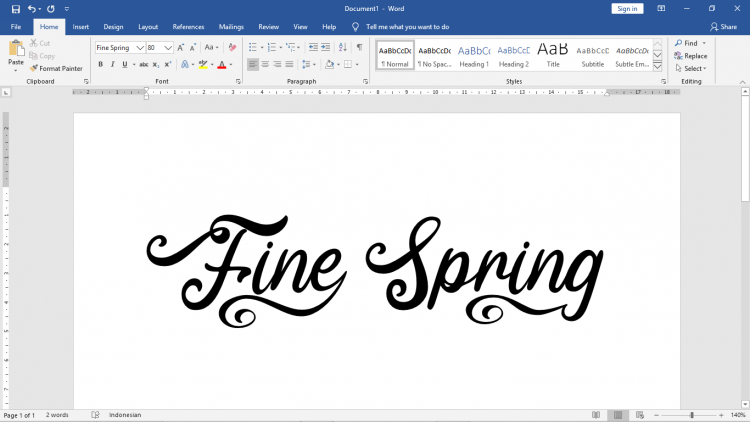750x422 pixels.
Task: Select Align Right
Action: click(x=277, y=64)
